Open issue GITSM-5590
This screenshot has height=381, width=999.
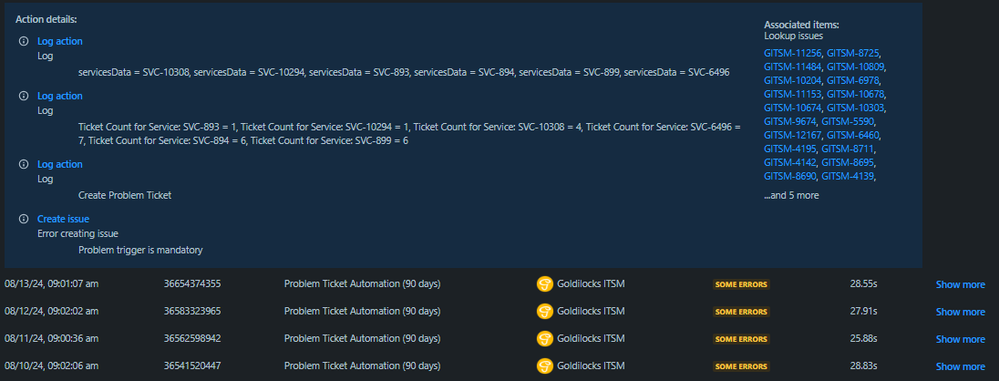pyautogui.click(x=848, y=121)
